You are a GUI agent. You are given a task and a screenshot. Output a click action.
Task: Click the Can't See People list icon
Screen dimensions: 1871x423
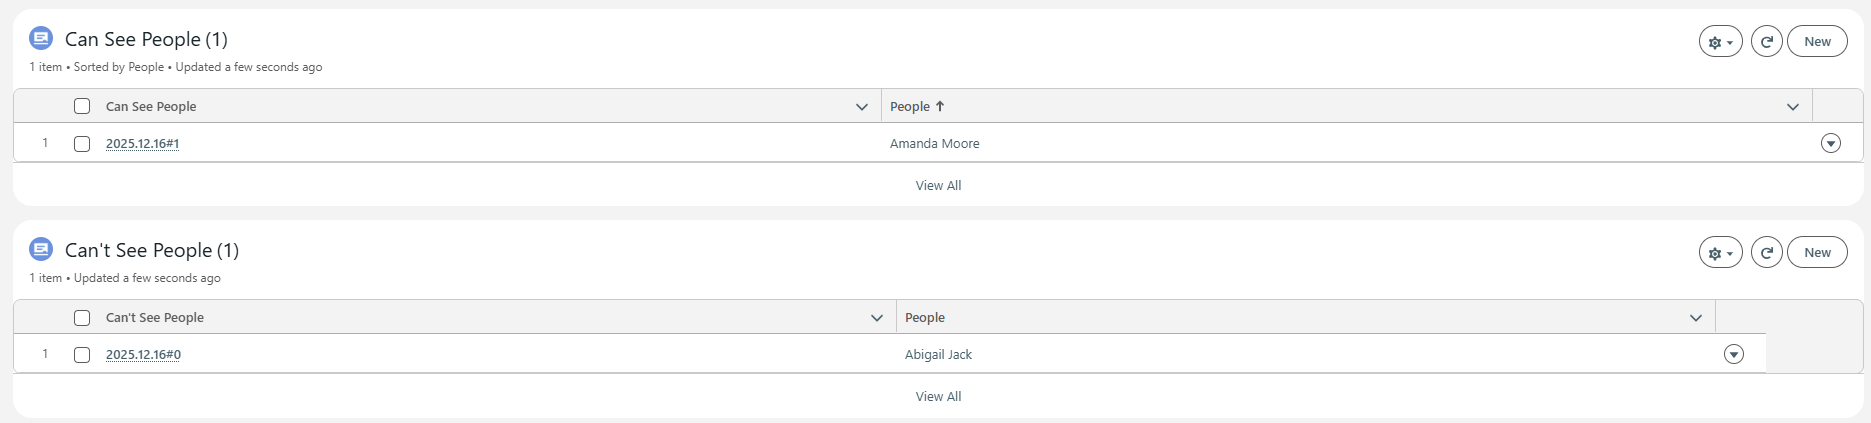41,249
